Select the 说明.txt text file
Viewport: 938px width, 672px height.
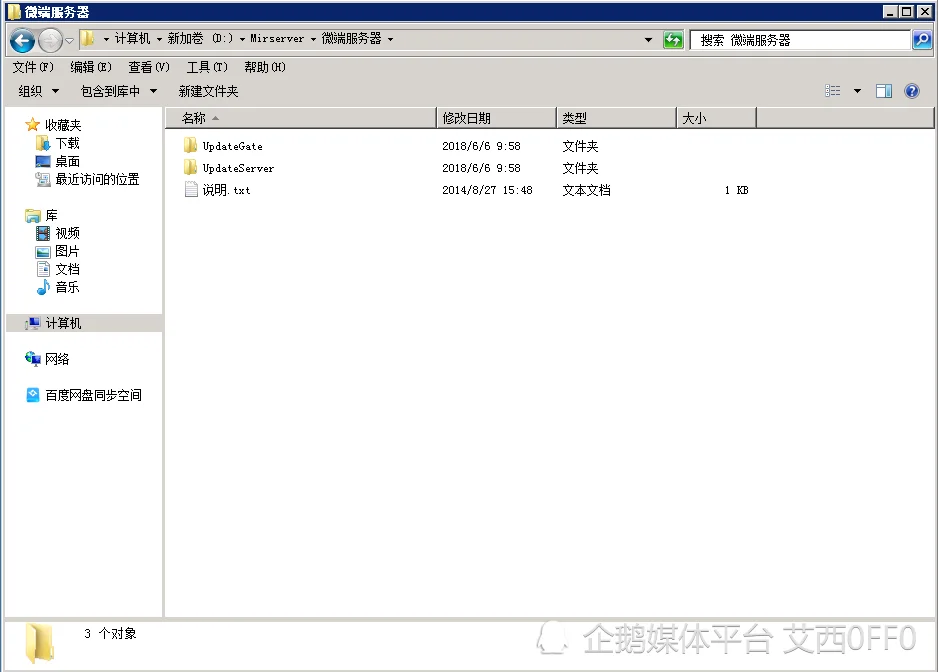226,190
